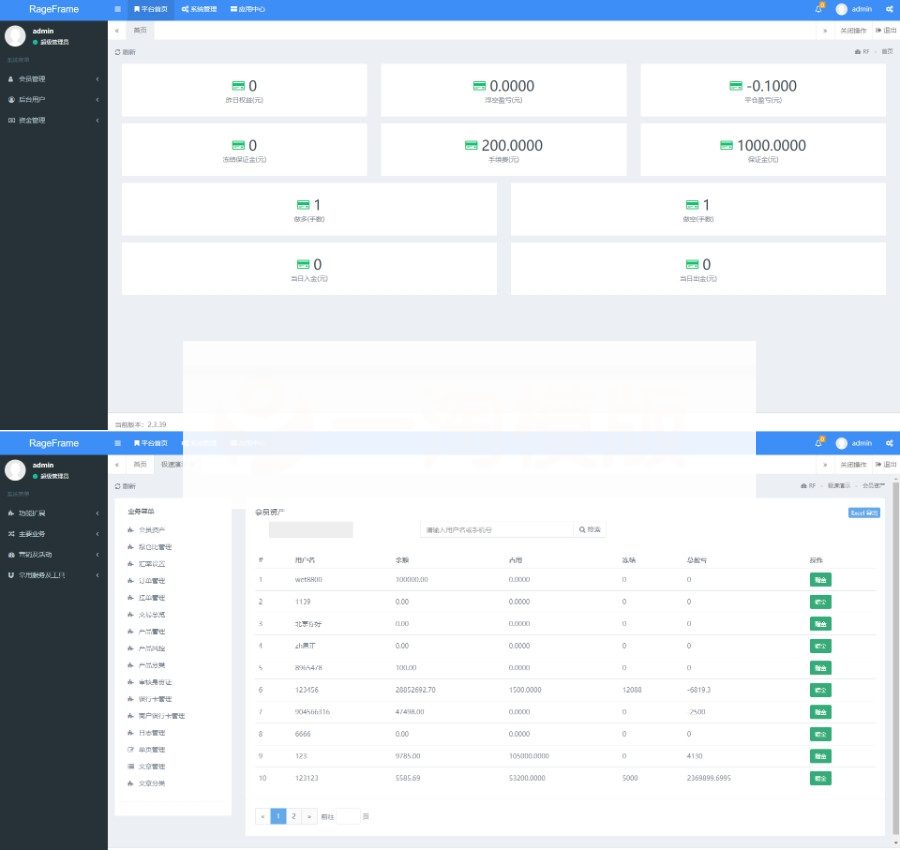Click the 搜索 button next to the search box
900x850 pixels.
pyautogui.click(x=590, y=530)
